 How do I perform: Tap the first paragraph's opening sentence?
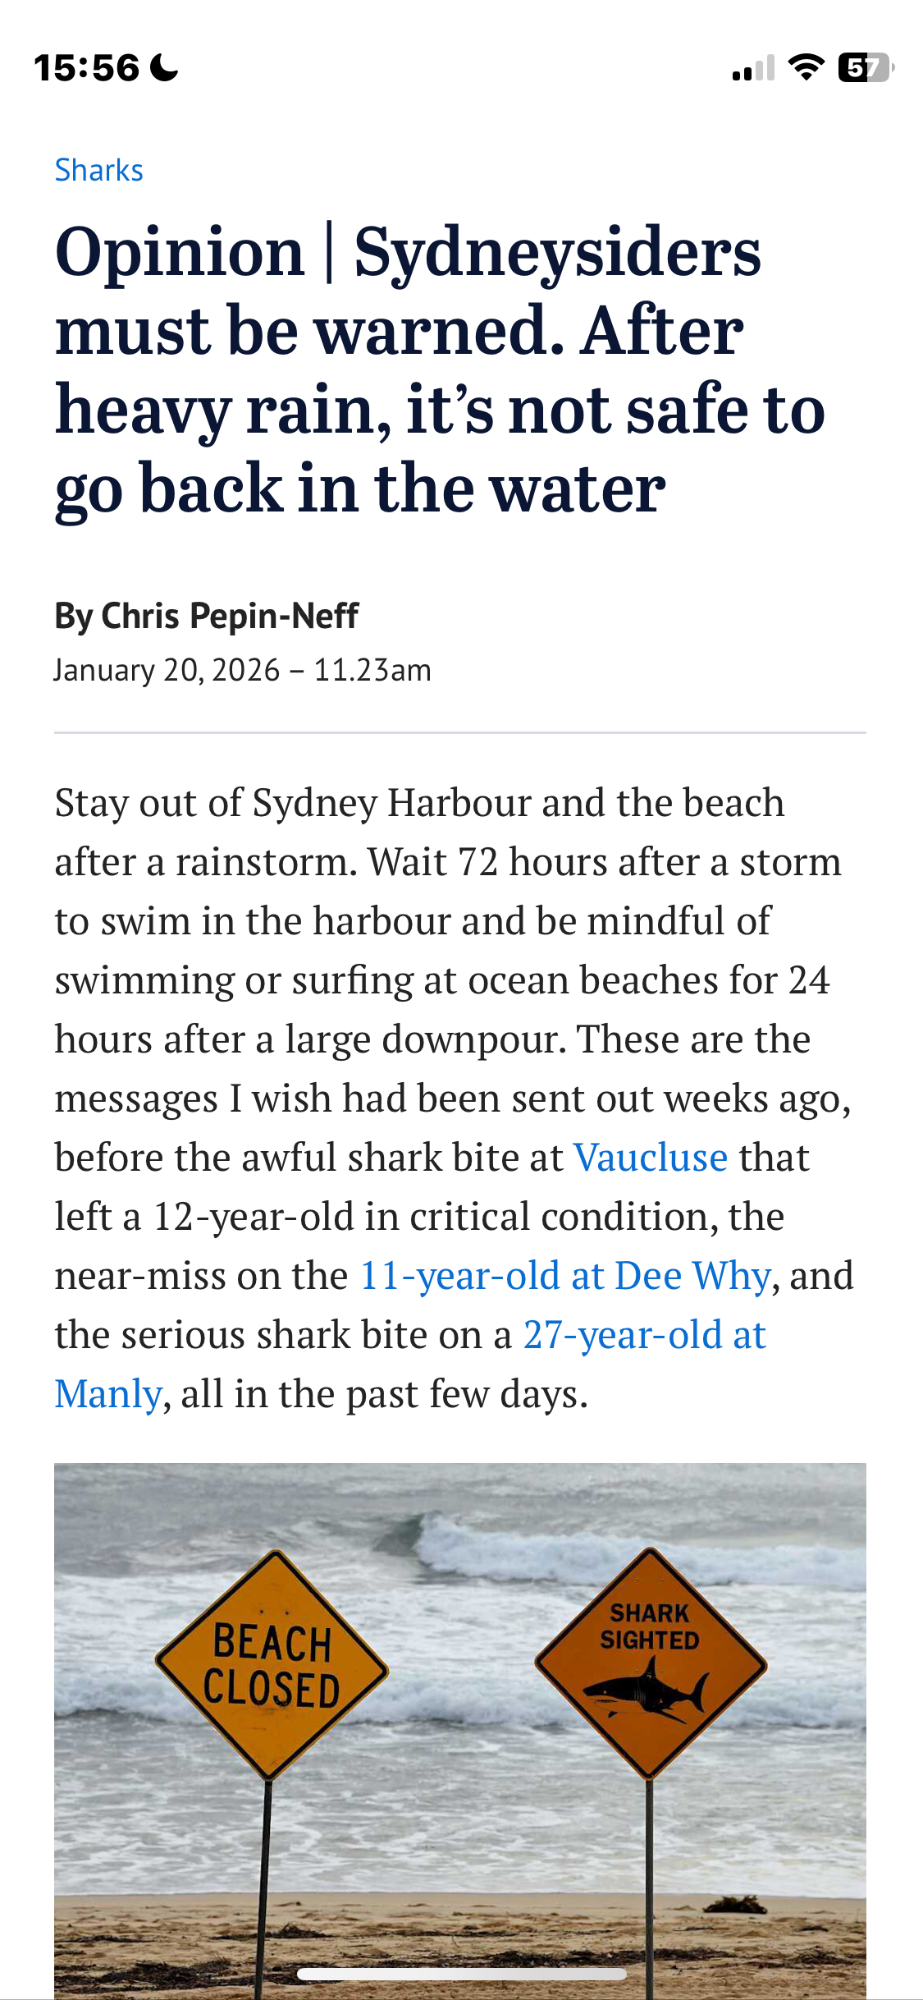[420, 832]
